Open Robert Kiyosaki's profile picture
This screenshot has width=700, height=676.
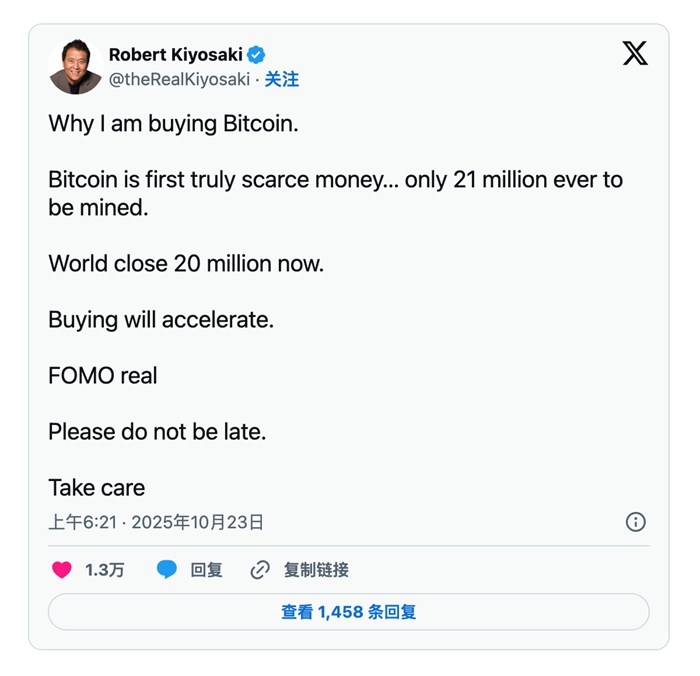tap(75, 67)
